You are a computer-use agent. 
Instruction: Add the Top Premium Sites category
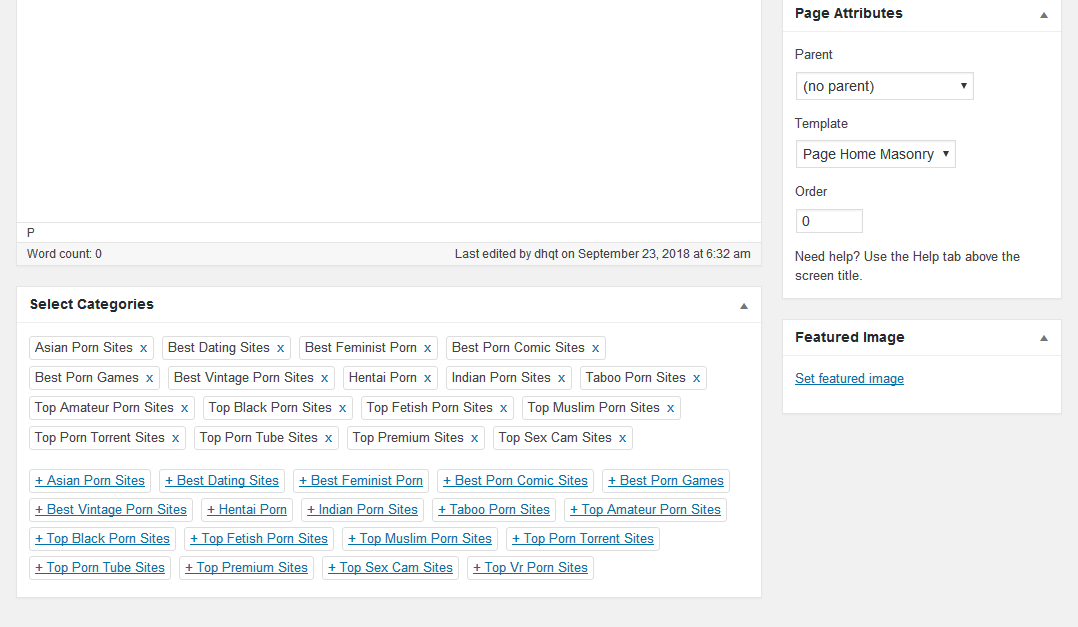(246, 568)
